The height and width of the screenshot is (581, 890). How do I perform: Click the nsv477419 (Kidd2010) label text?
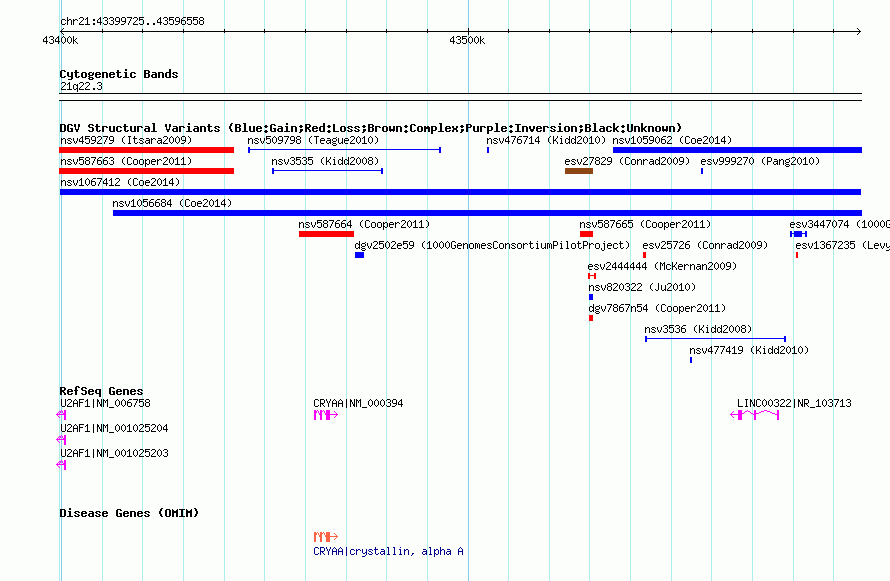[749, 350]
